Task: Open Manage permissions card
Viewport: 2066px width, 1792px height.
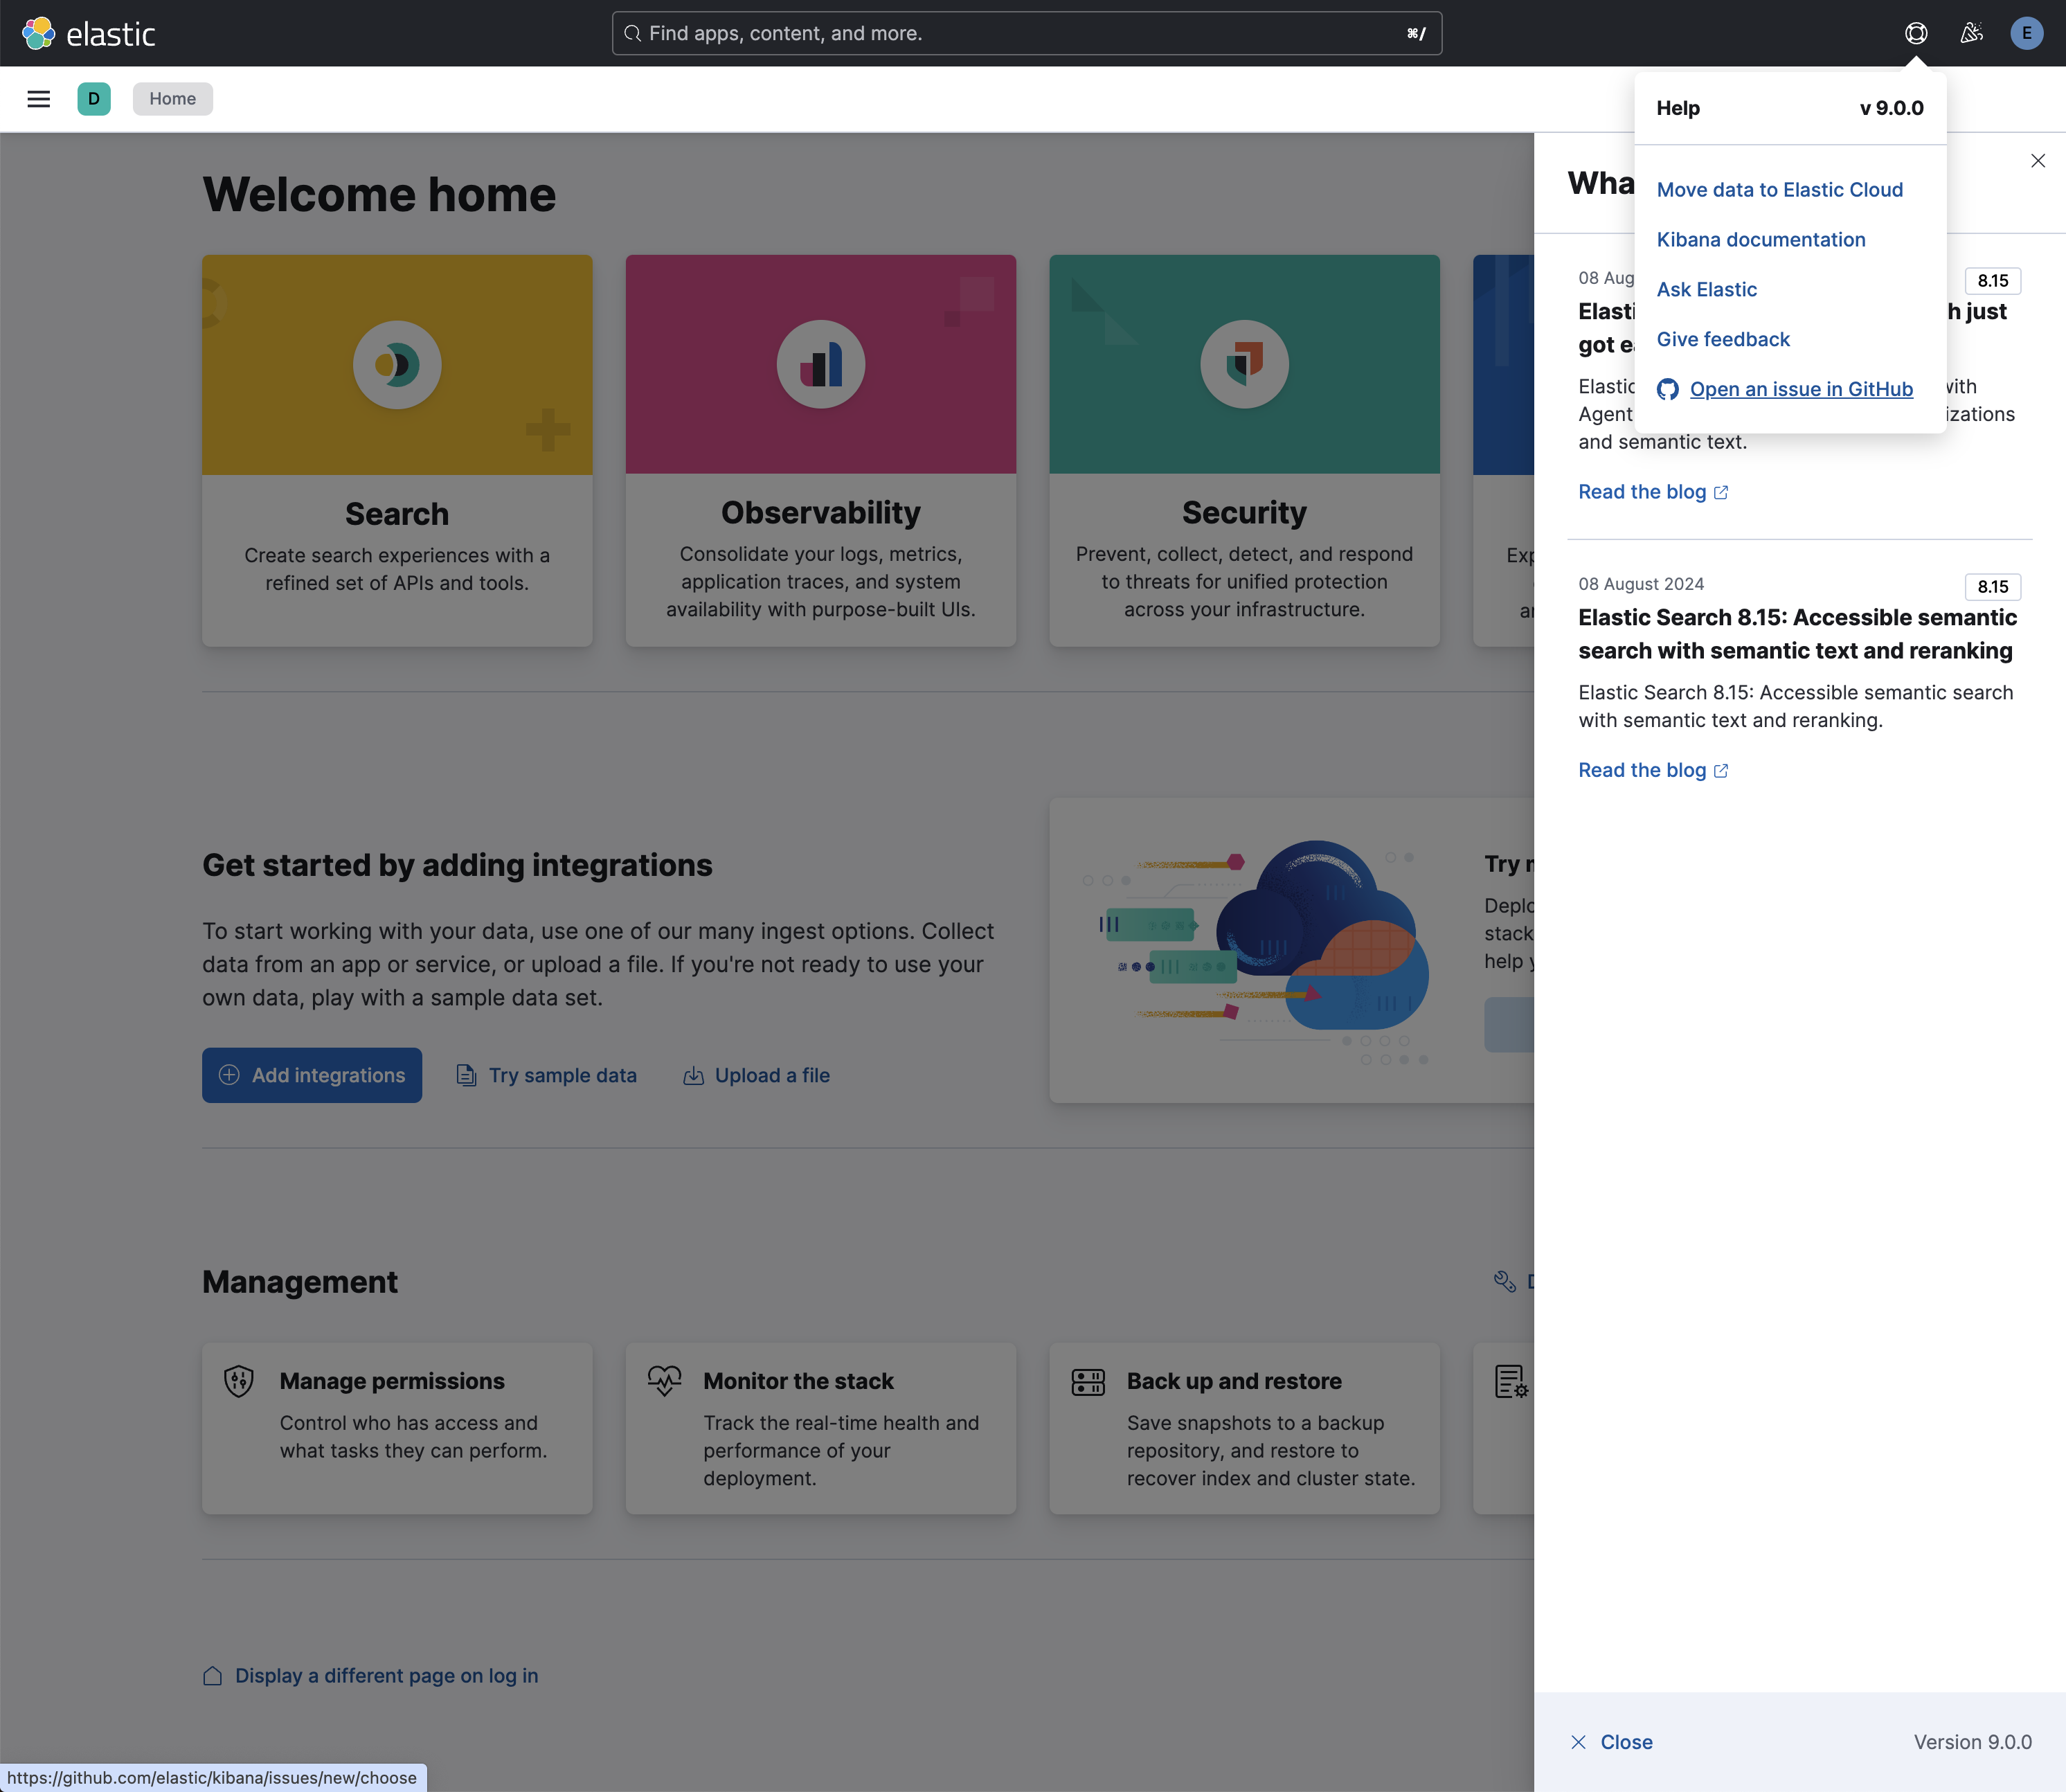Action: point(397,1428)
